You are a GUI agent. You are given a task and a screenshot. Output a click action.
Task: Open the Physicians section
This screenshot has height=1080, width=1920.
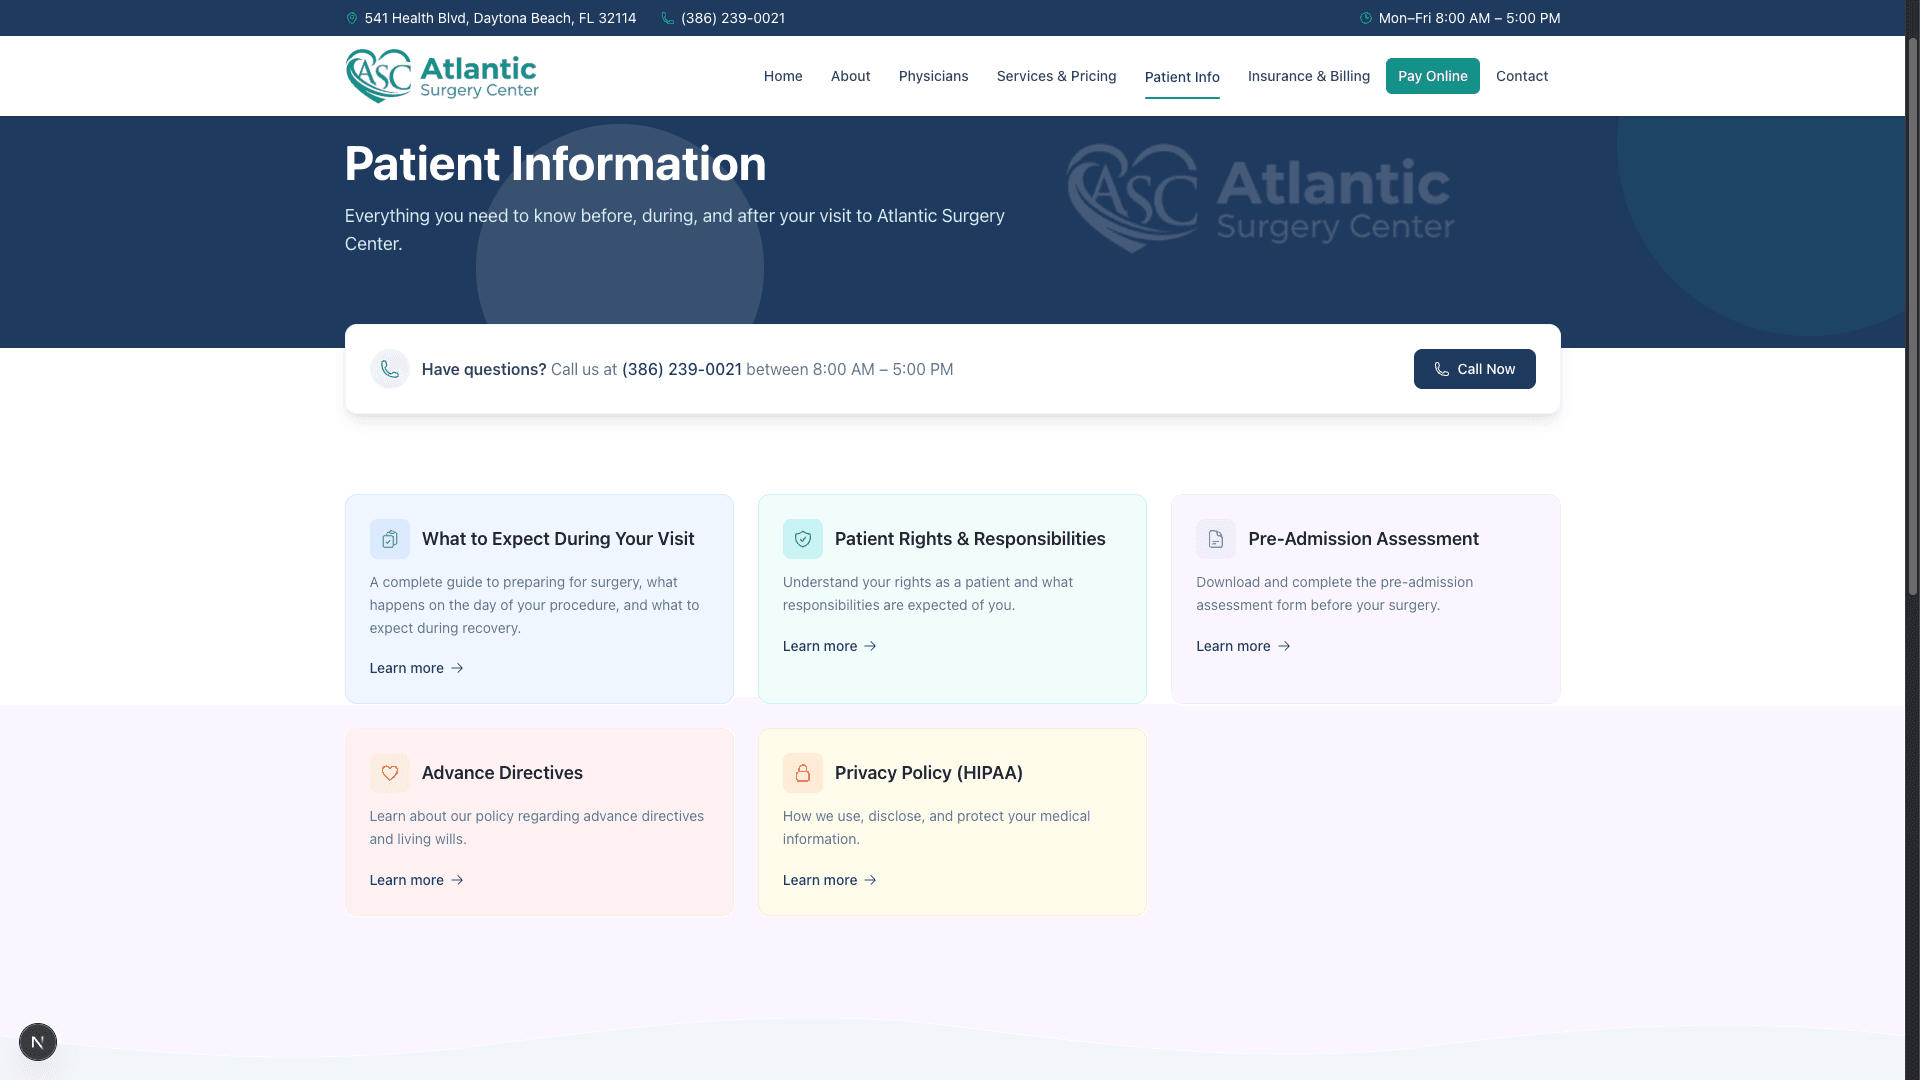point(933,76)
